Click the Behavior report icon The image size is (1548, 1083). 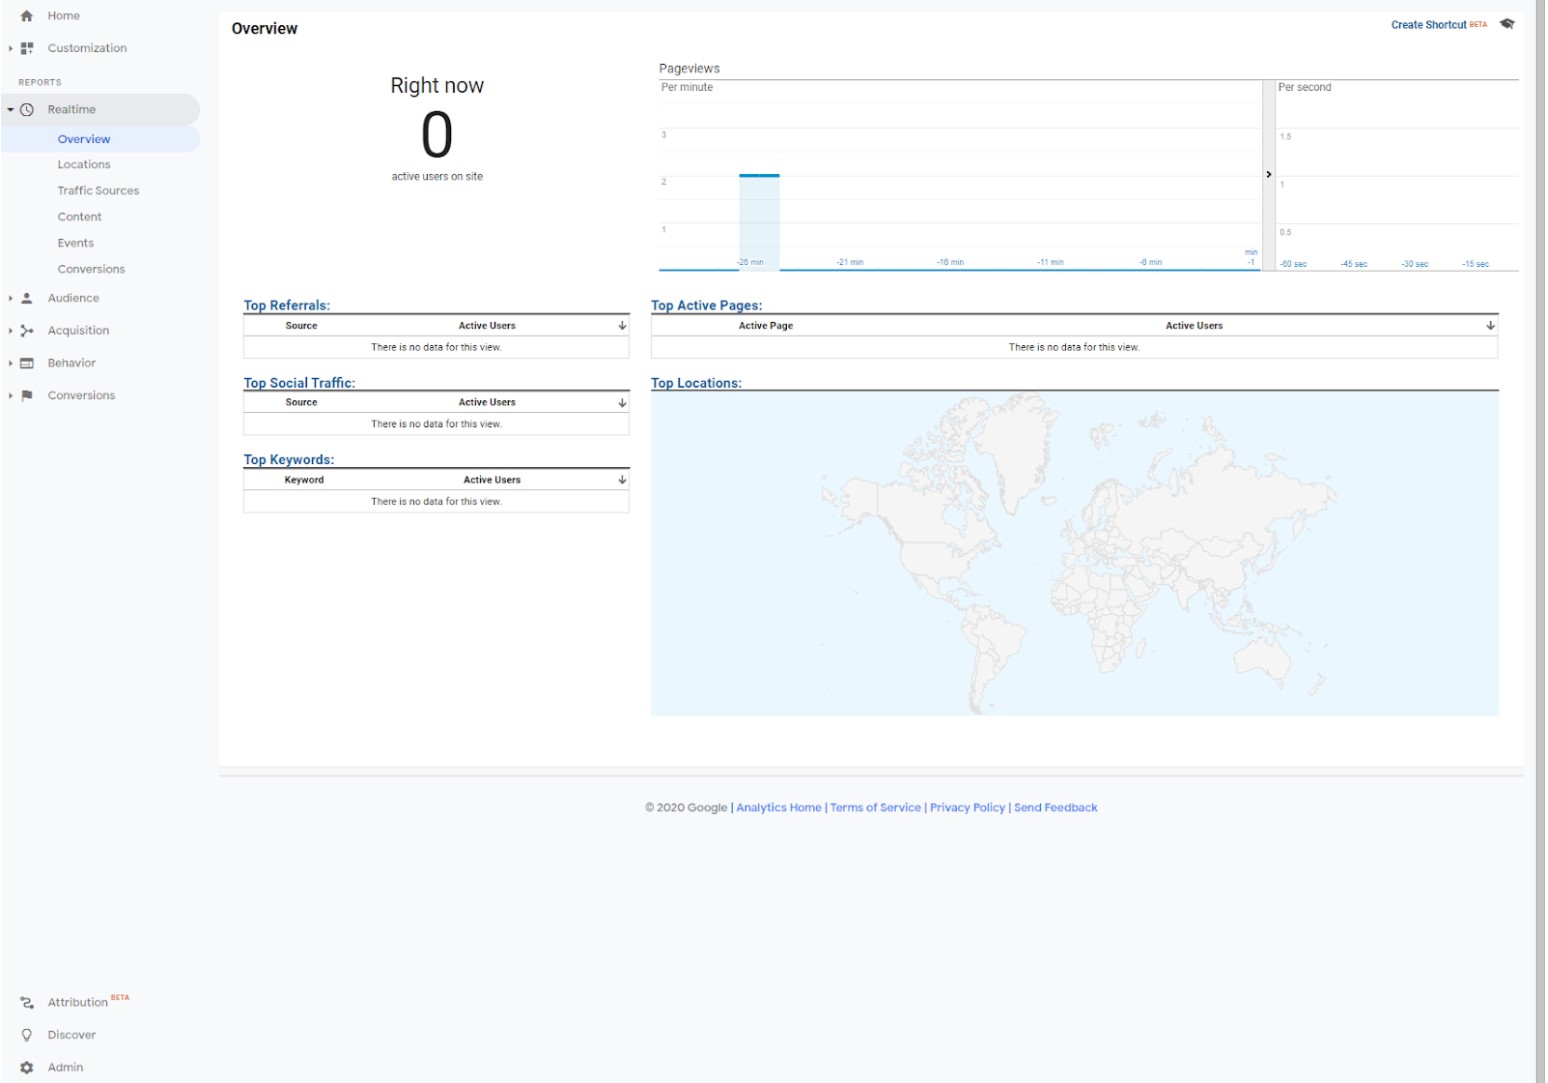point(27,363)
